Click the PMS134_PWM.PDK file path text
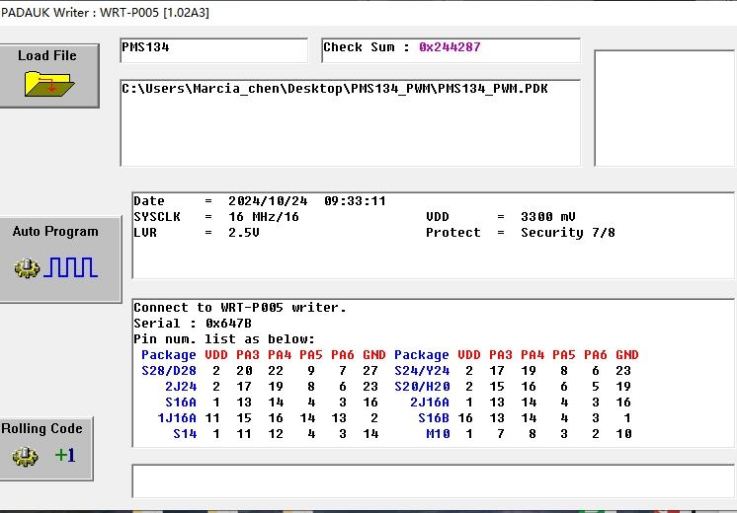 pos(335,89)
